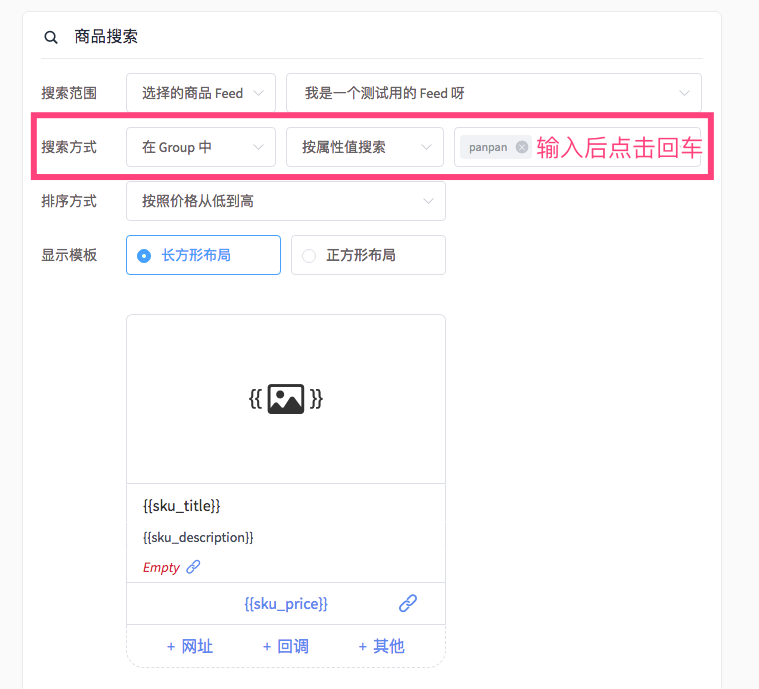Click the Empty link text
The image size is (759, 689).
point(161,567)
